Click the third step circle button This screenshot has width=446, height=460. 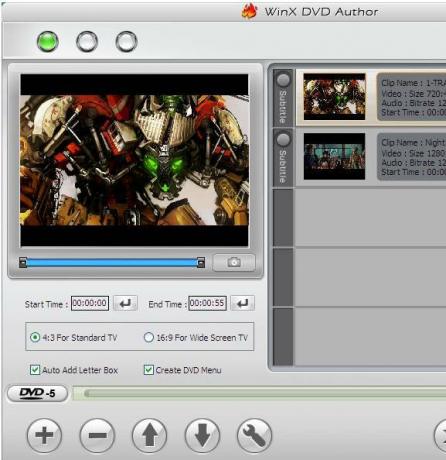[x=126, y=42]
